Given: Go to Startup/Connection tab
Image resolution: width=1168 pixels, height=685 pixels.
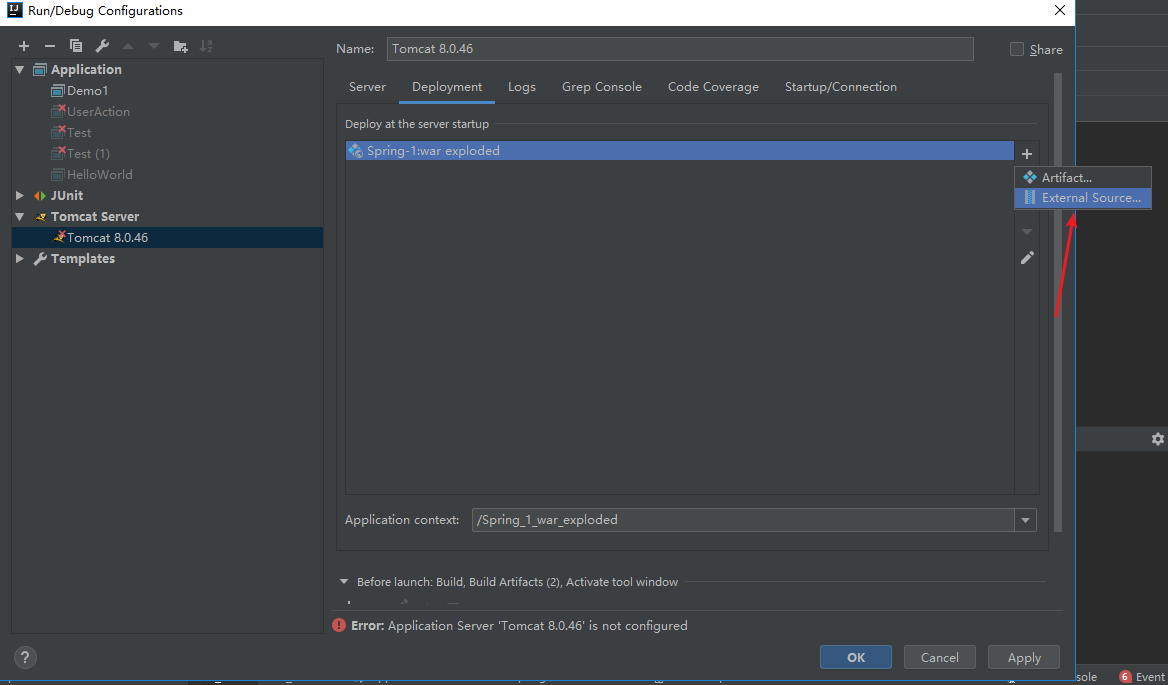Looking at the screenshot, I should [x=840, y=87].
